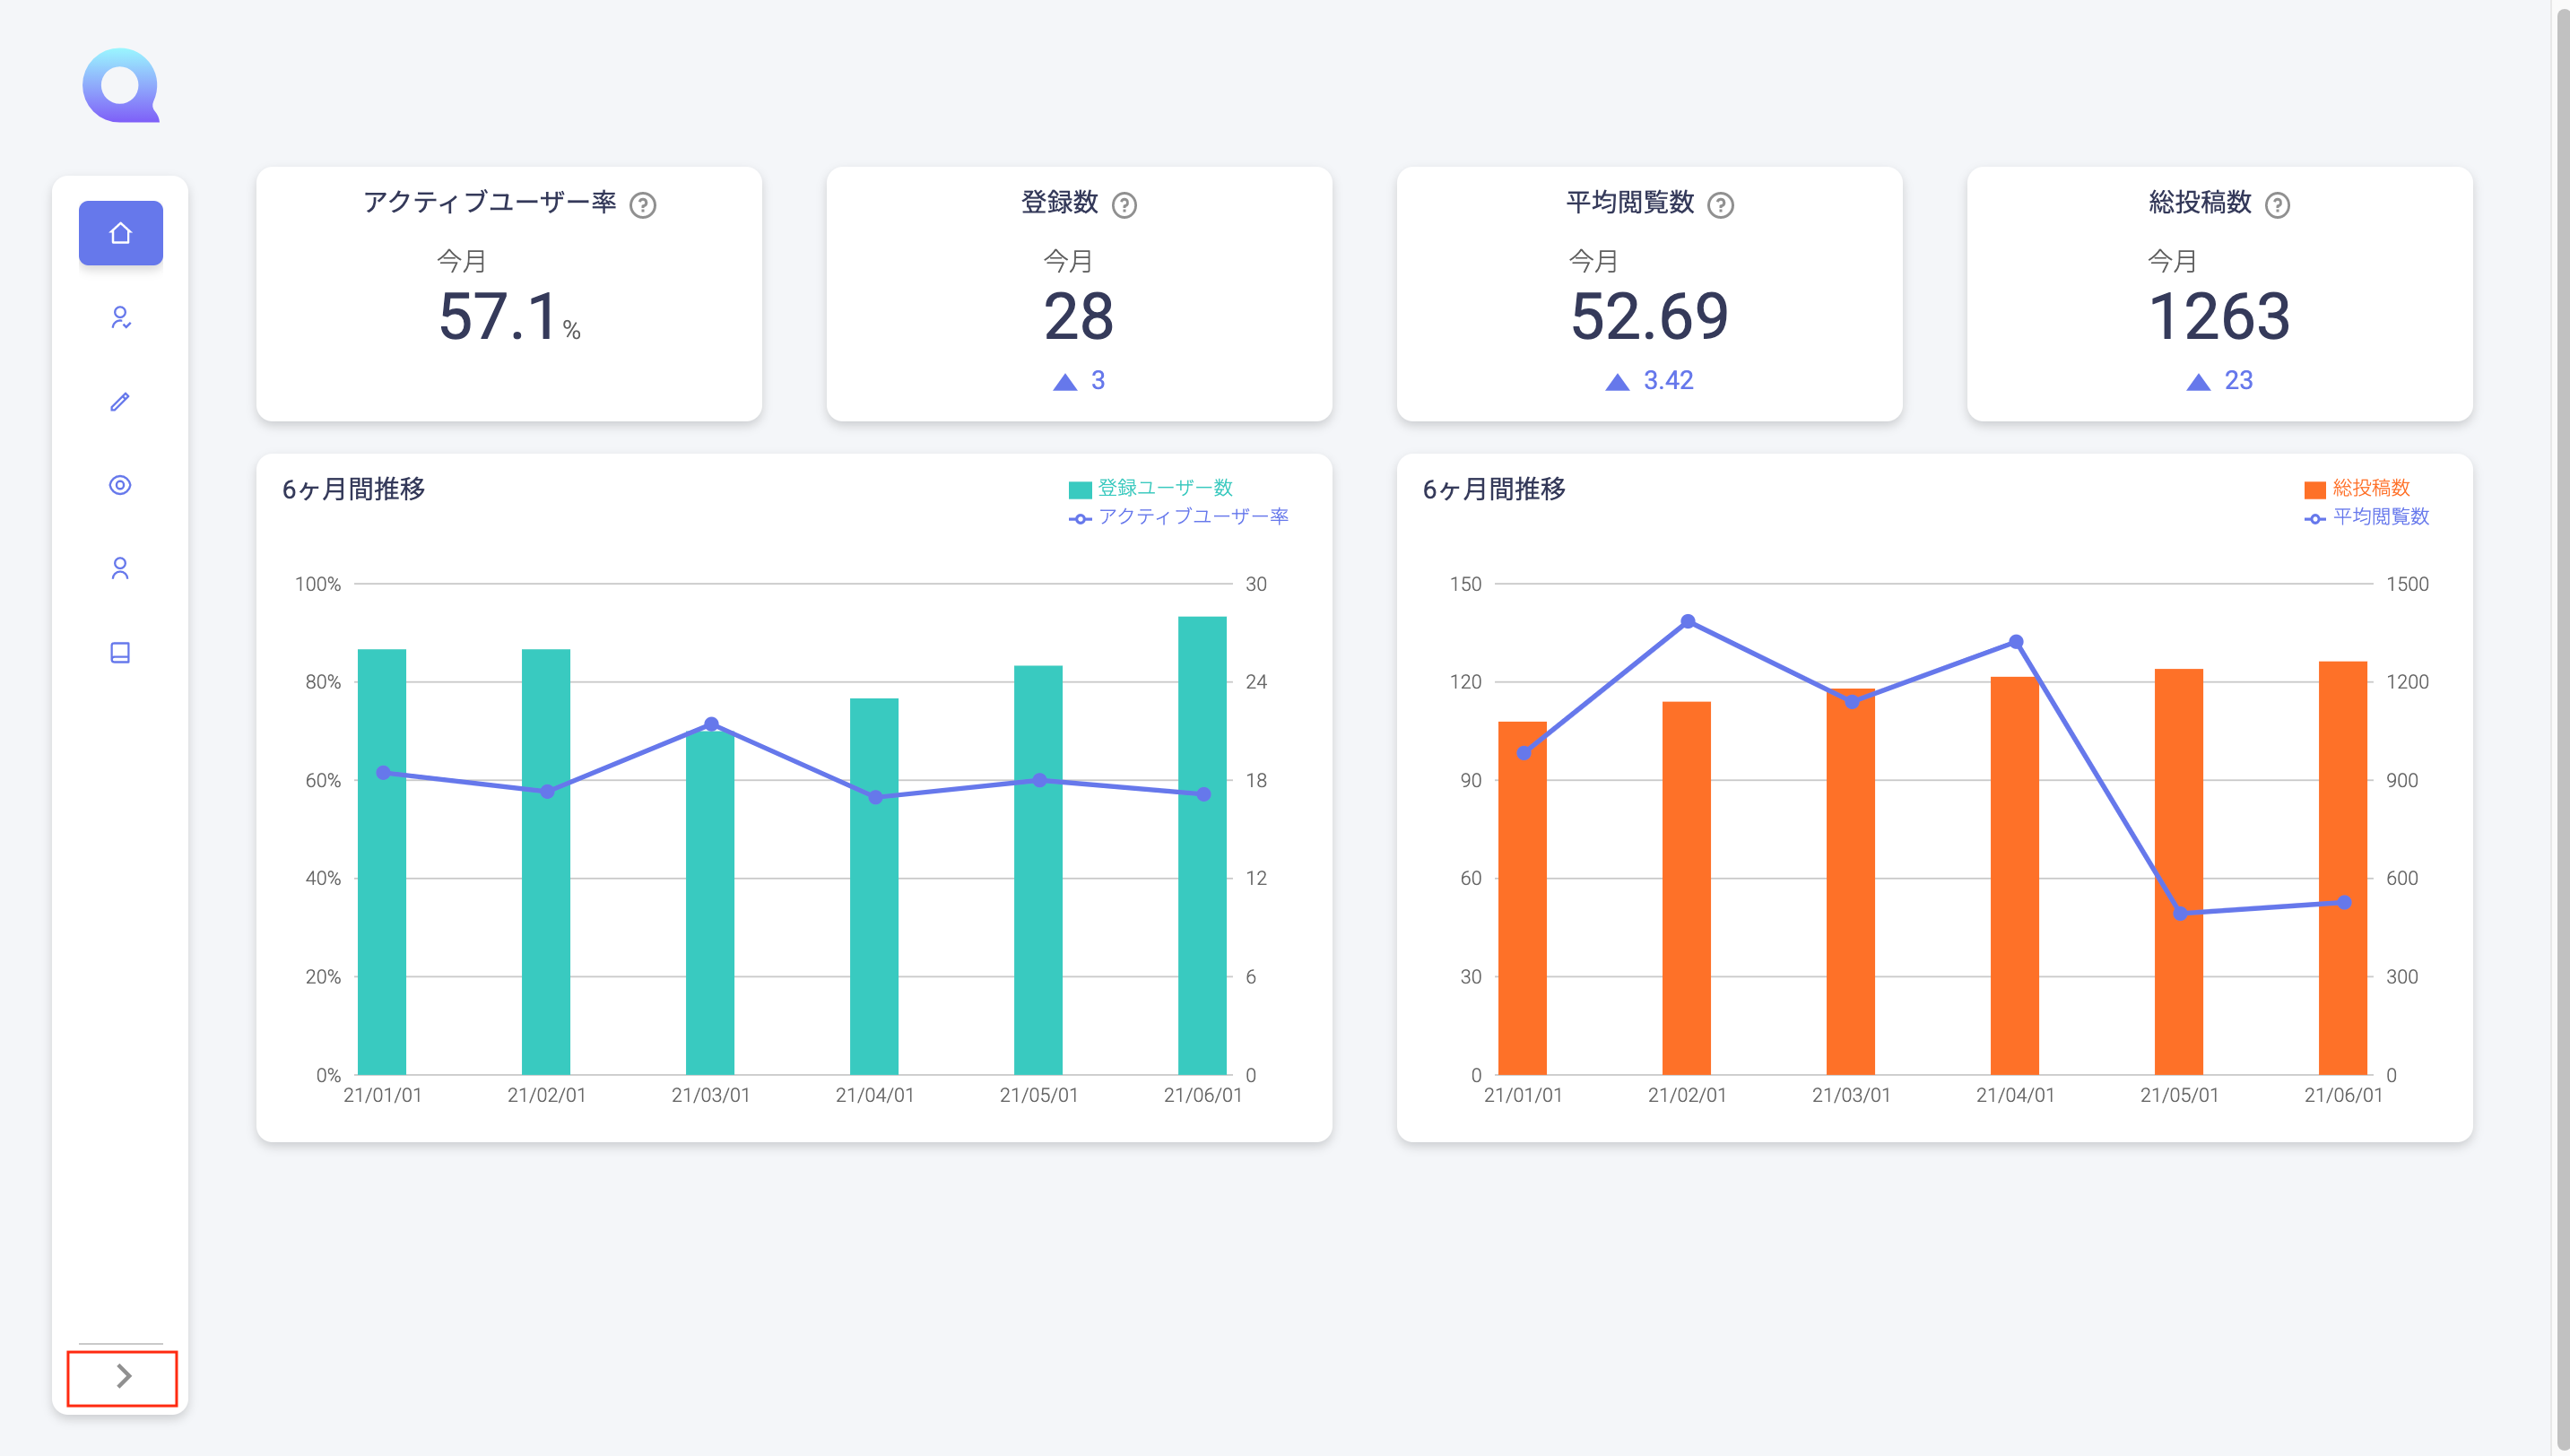The width and height of the screenshot is (2570, 1456).
Task: Open the person profile sidebar icon
Action: tap(120, 568)
